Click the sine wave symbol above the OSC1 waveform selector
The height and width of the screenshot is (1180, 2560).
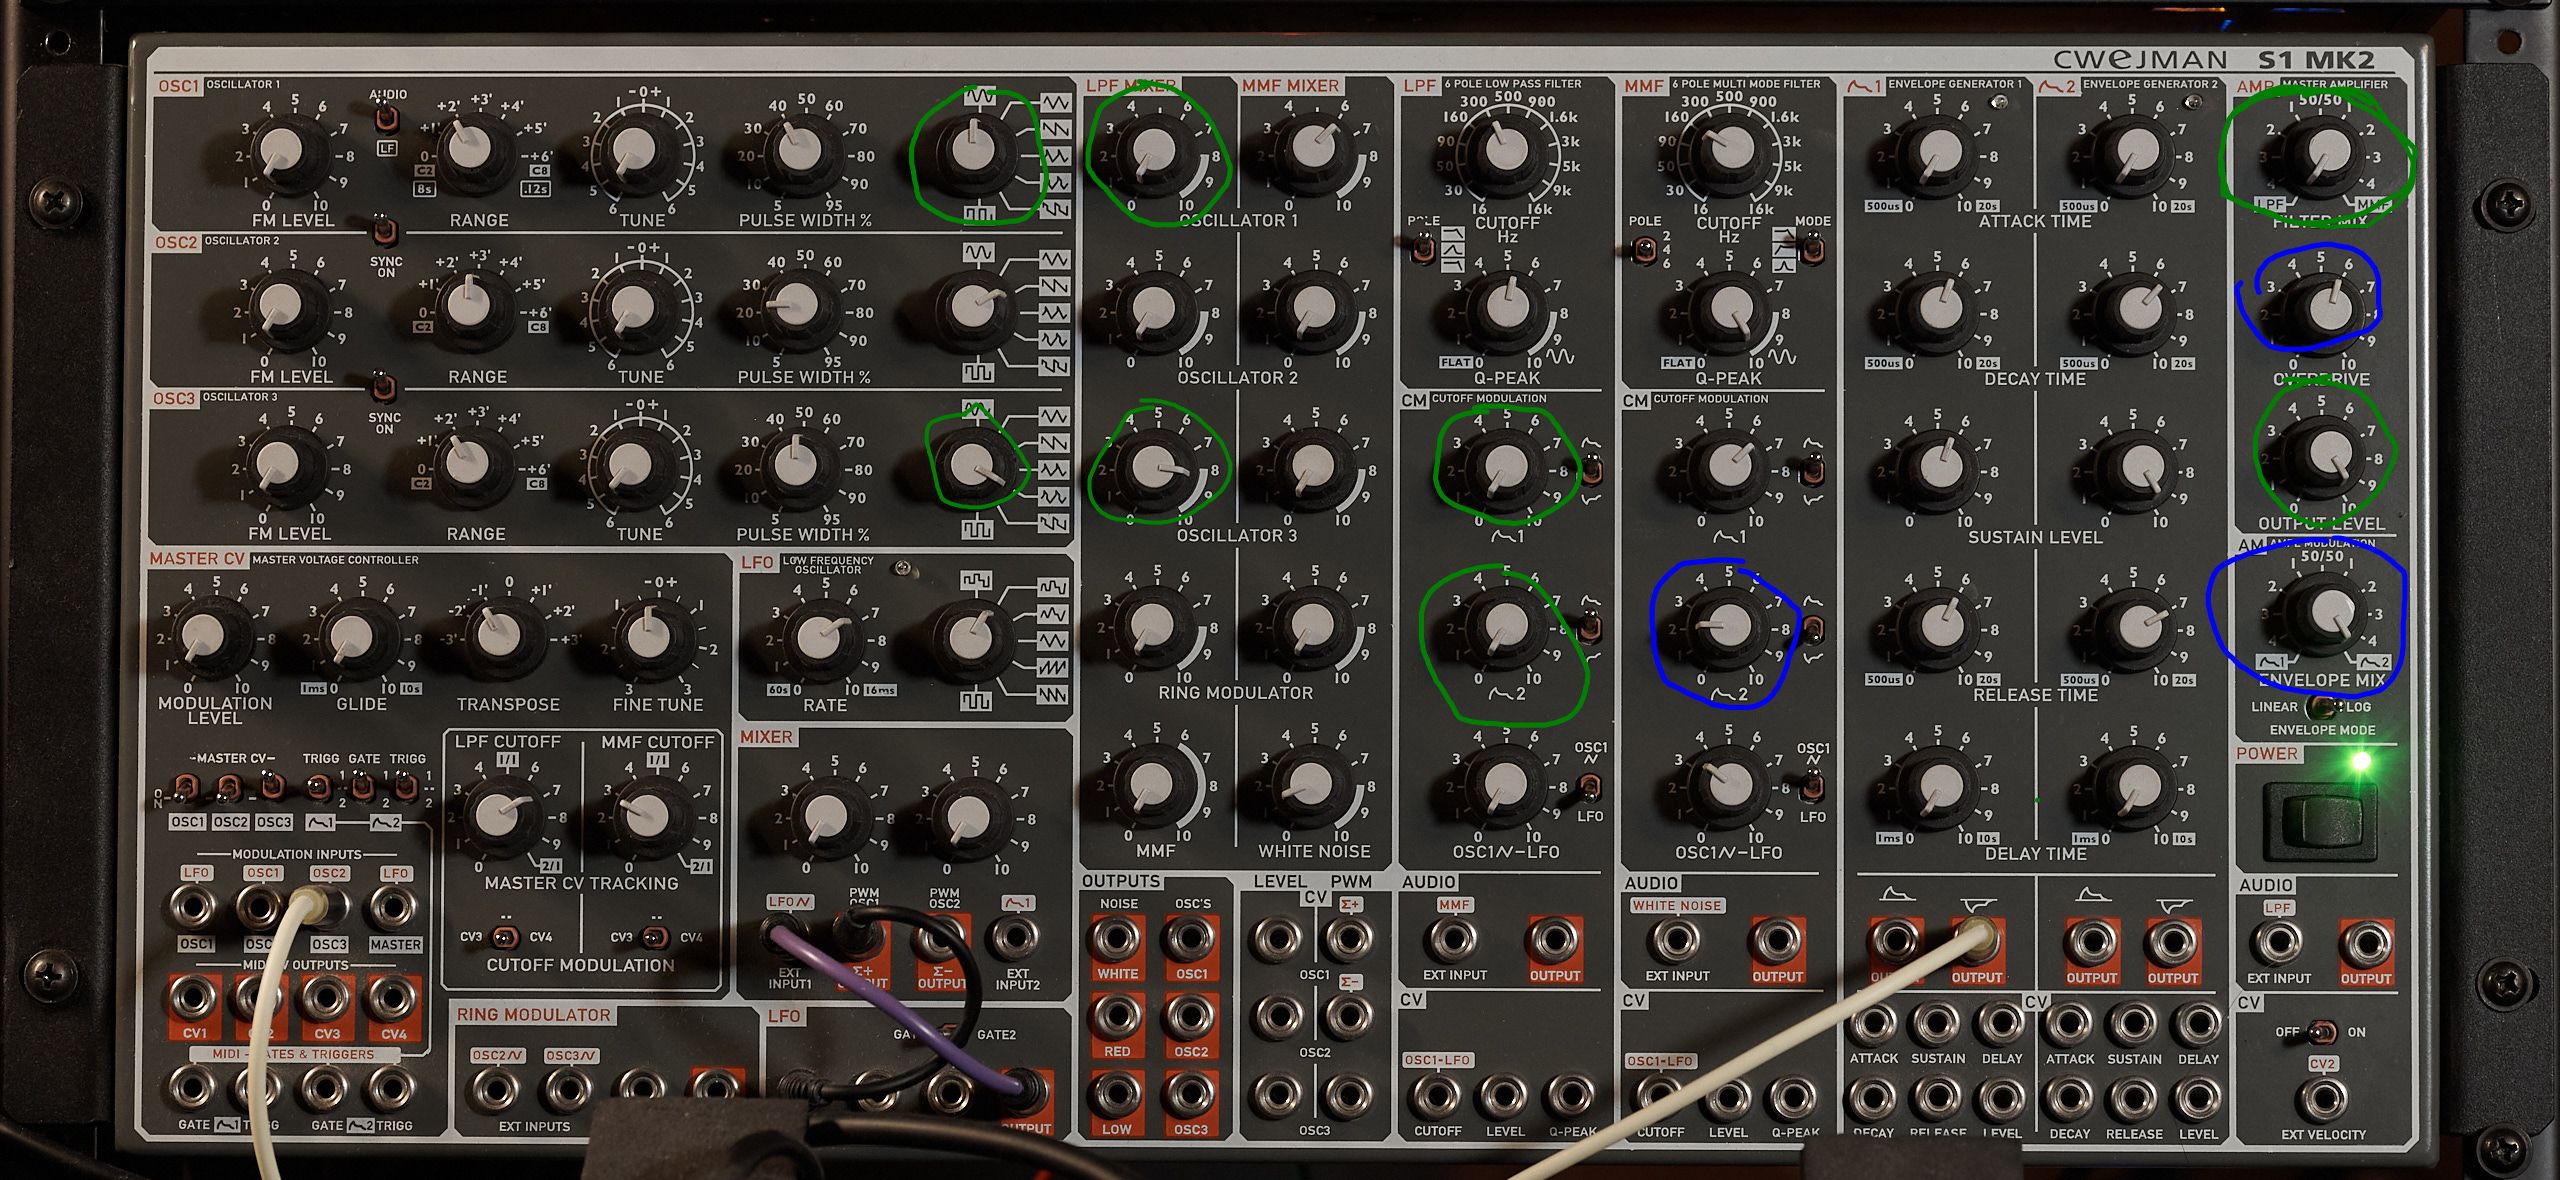coord(979,98)
